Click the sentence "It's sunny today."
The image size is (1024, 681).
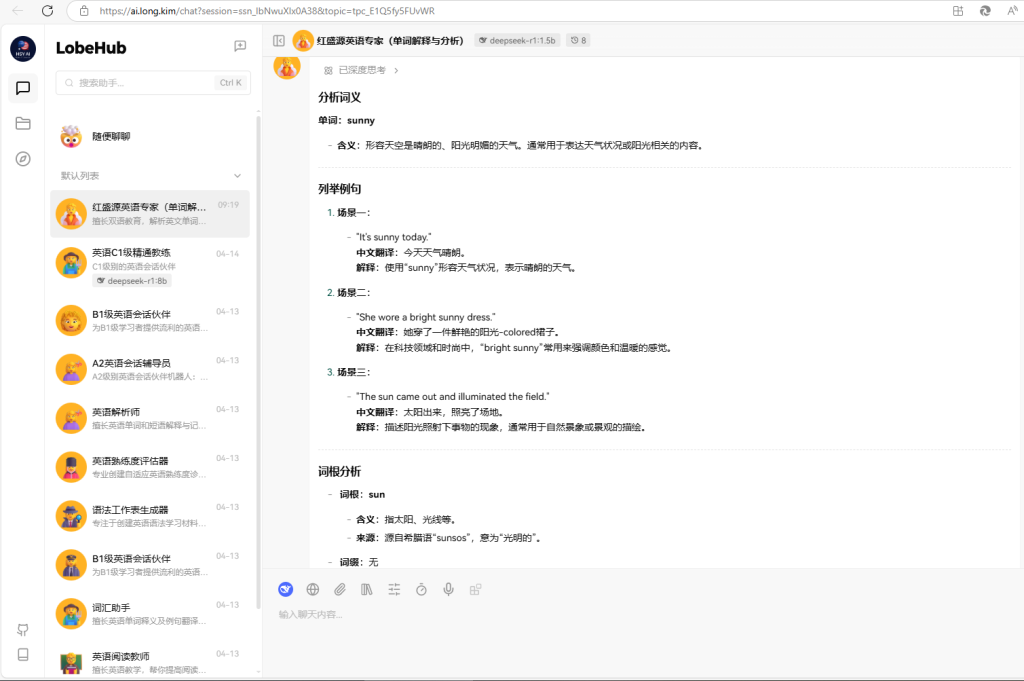click(x=394, y=237)
